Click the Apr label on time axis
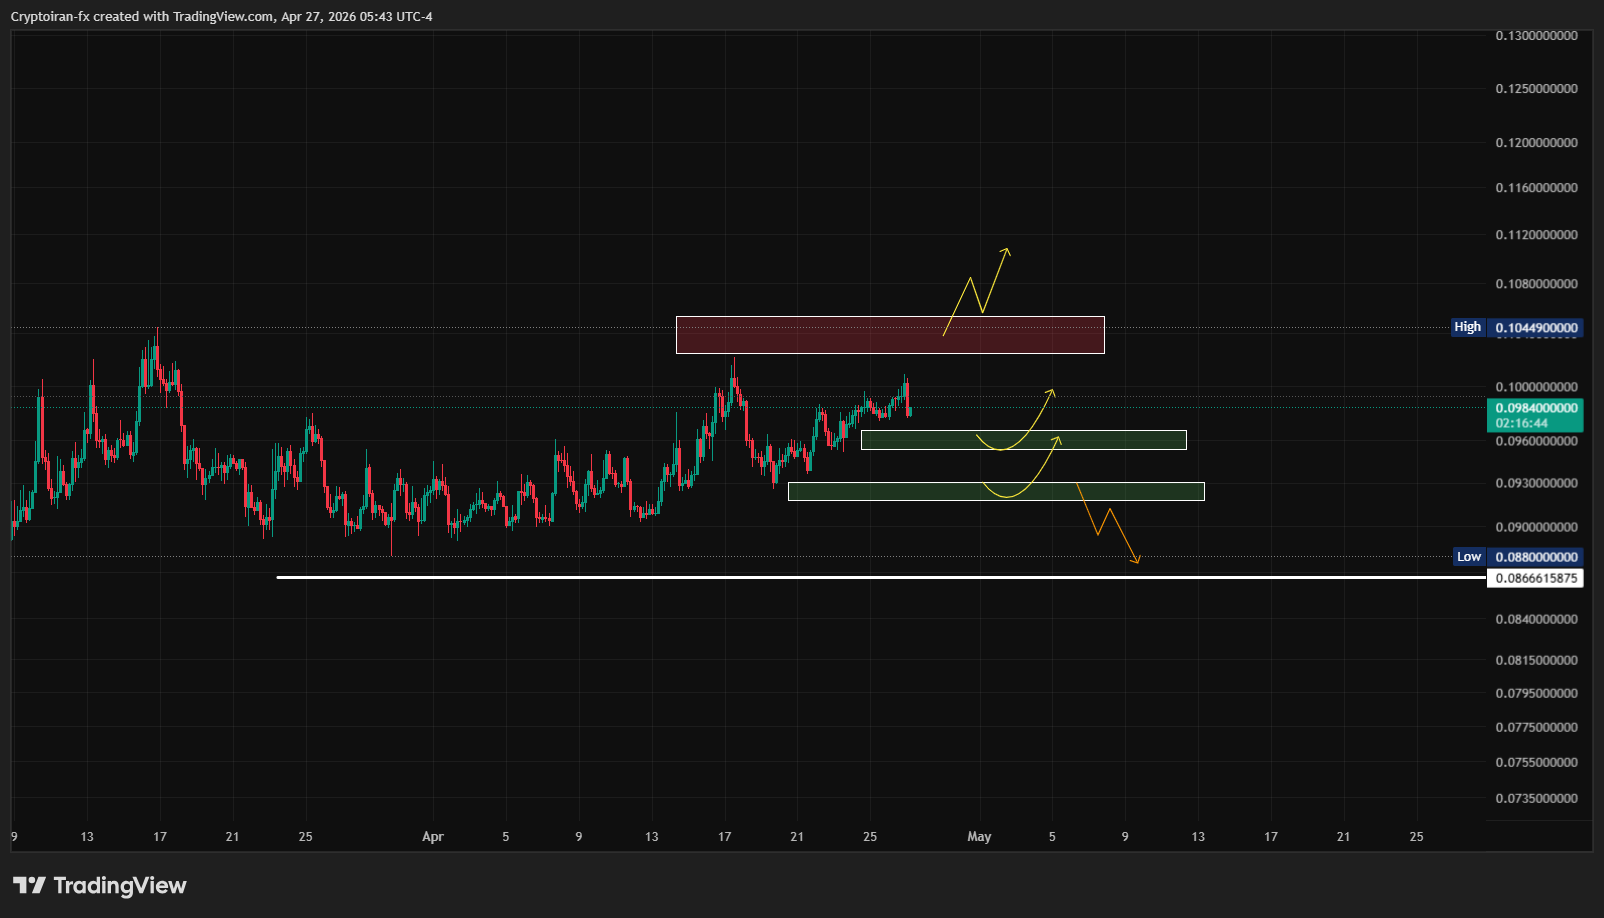Viewport: 1604px width, 918px height. coord(432,837)
